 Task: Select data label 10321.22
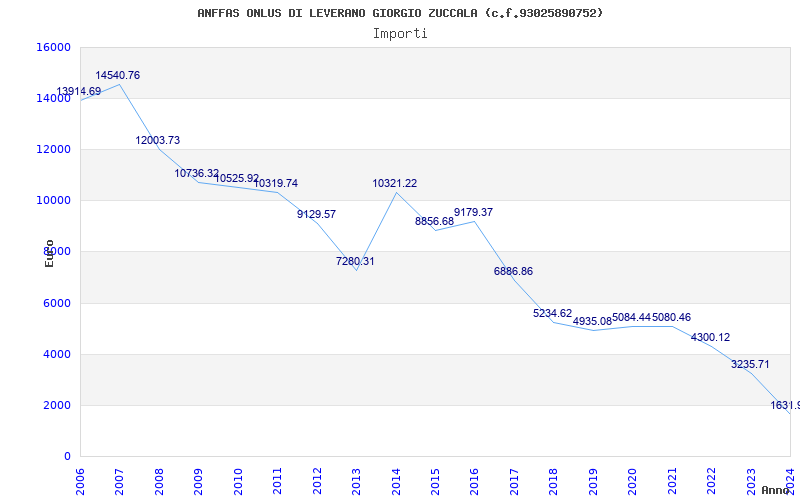pos(394,183)
